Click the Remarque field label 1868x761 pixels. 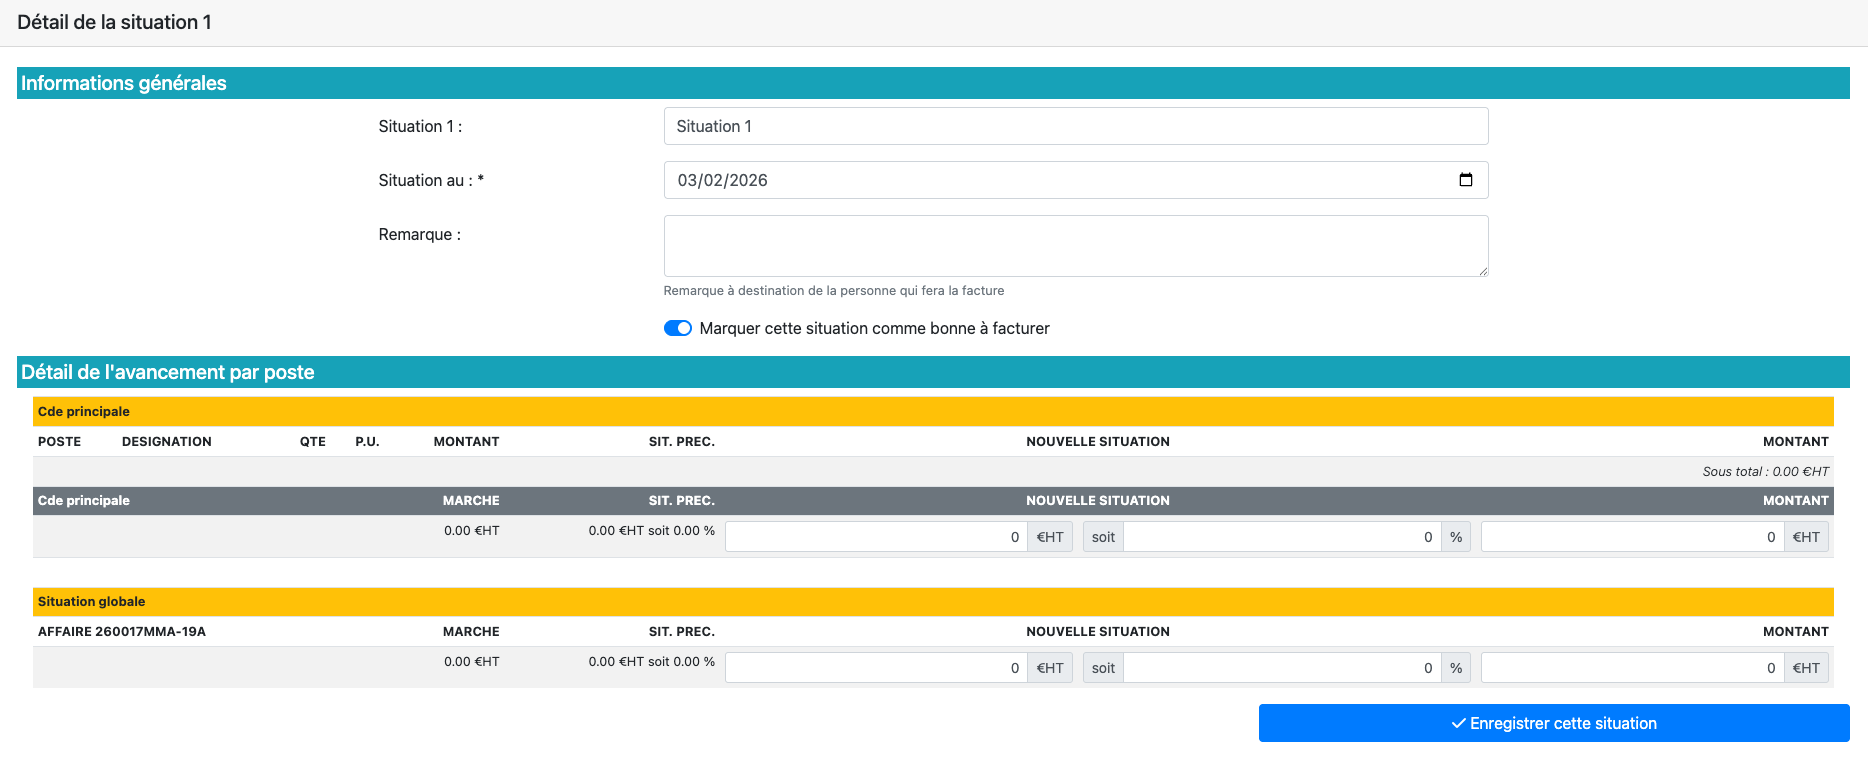(419, 234)
